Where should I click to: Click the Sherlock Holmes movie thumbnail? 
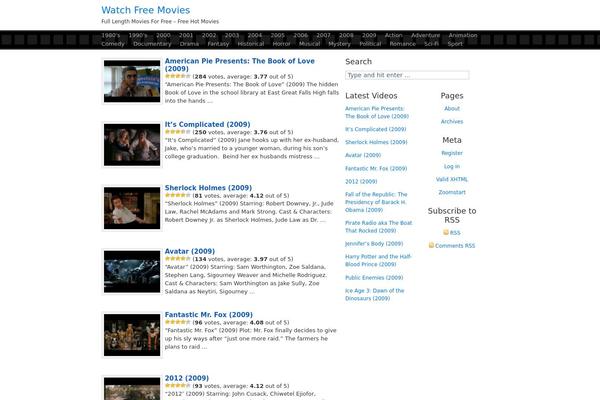(x=132, y=208)
